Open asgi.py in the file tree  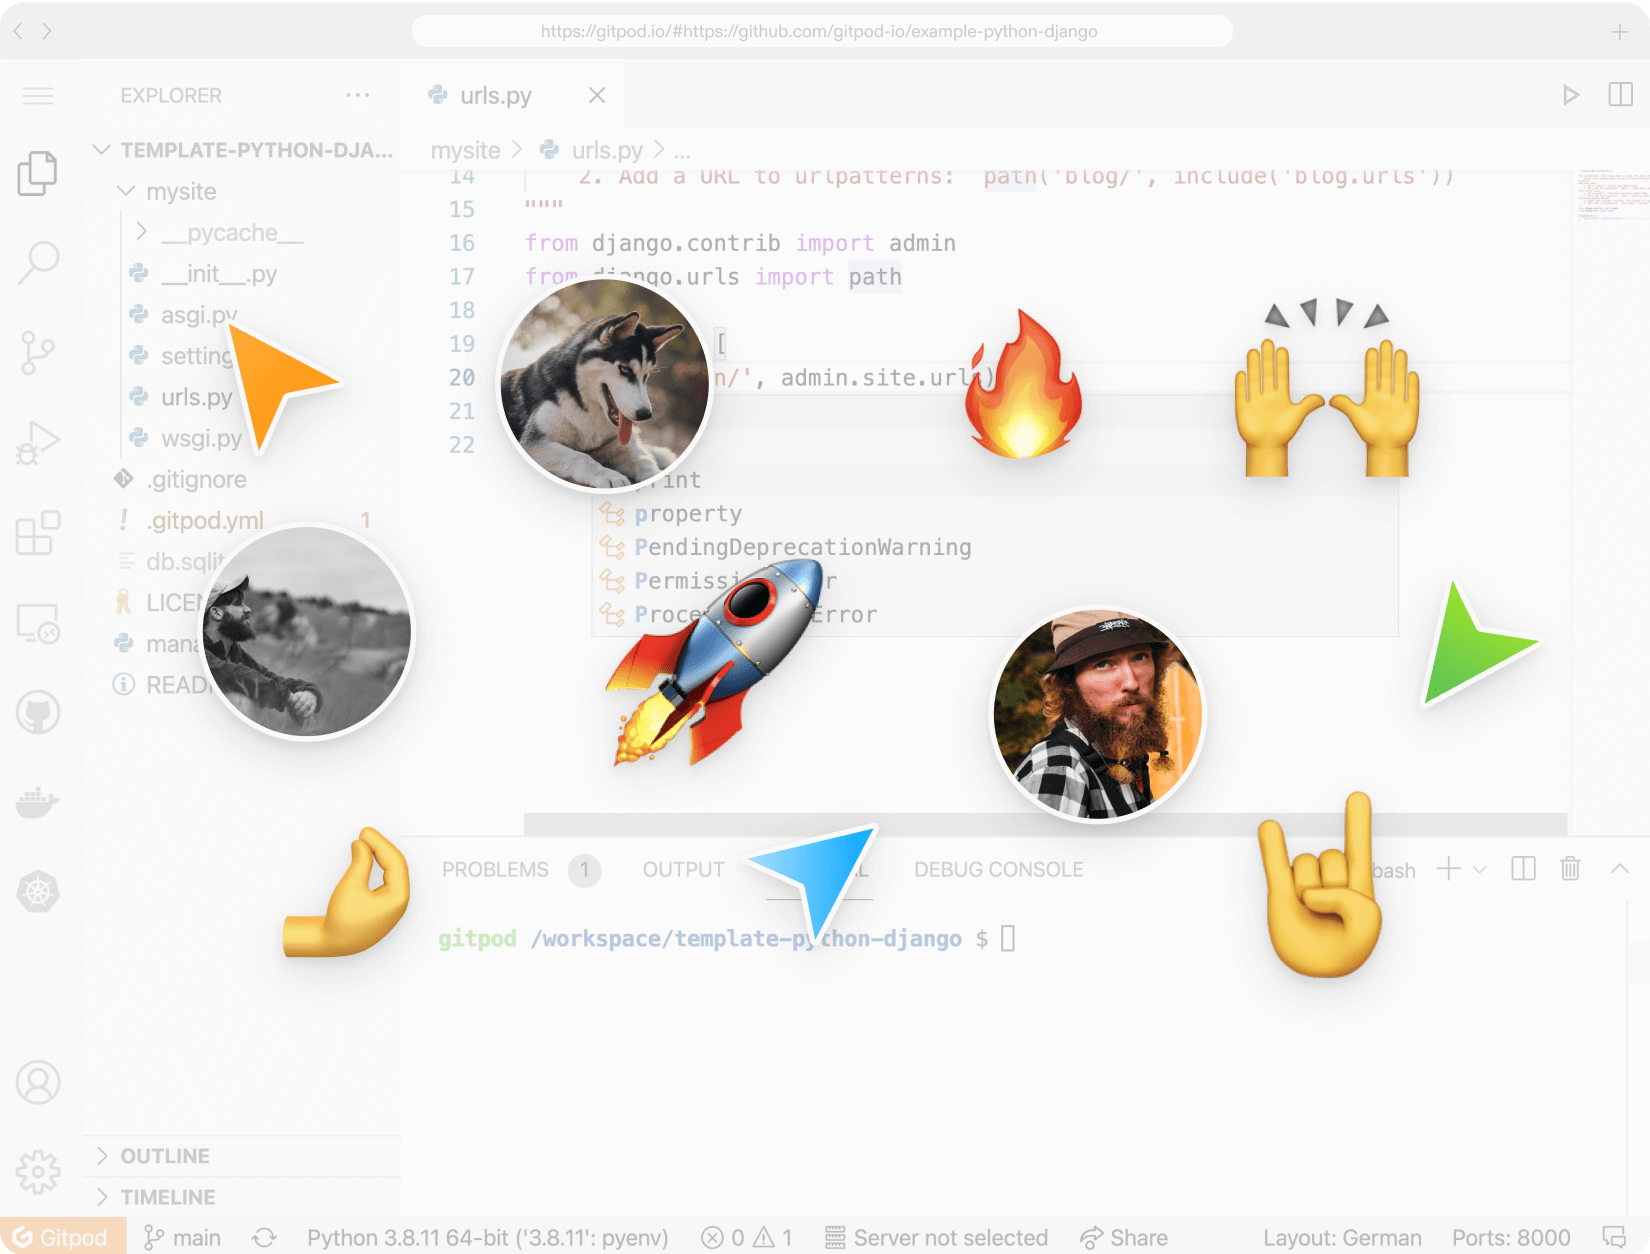pos(198,315)
